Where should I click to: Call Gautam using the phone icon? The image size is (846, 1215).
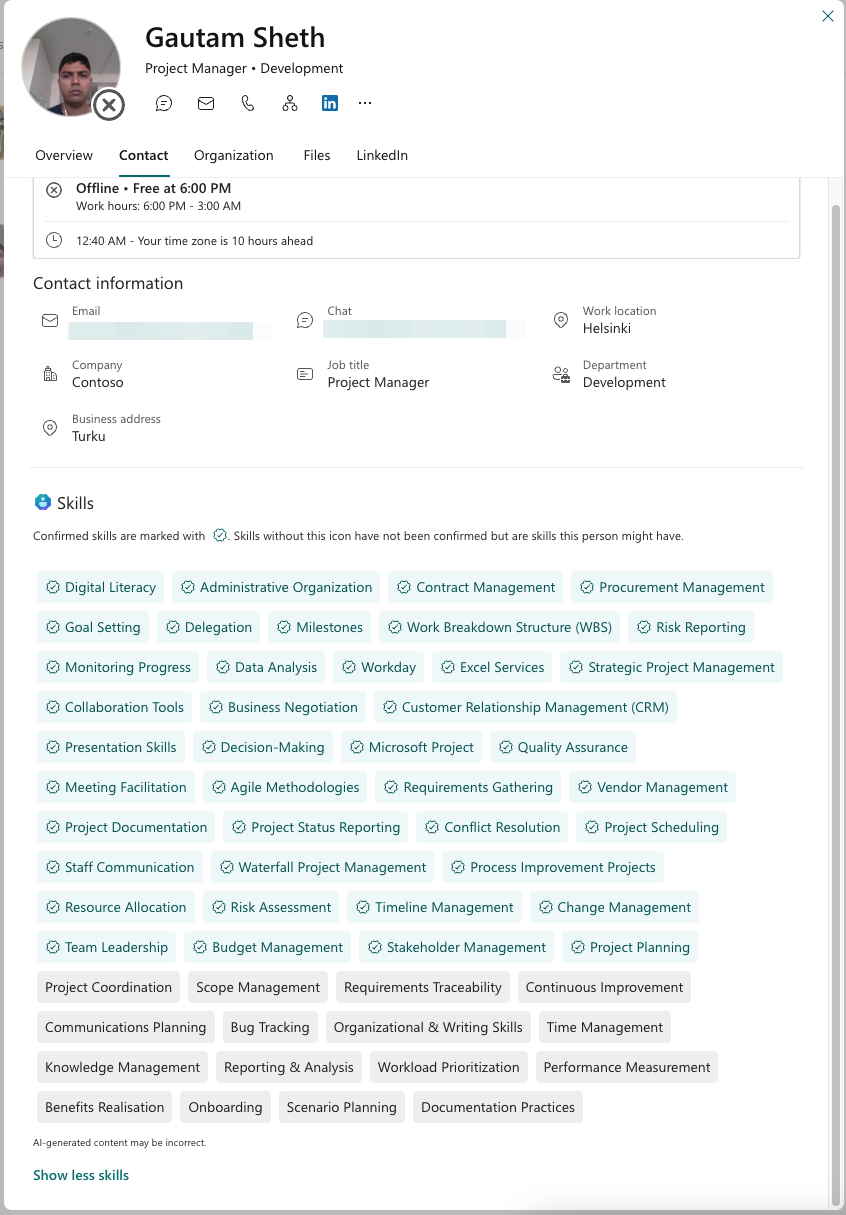[x=248, y=103]
